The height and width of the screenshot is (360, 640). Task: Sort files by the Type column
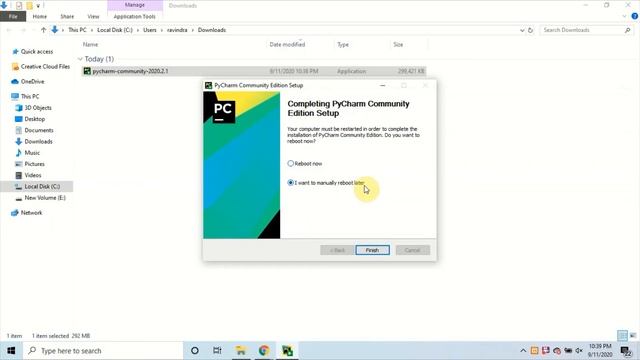343,44
